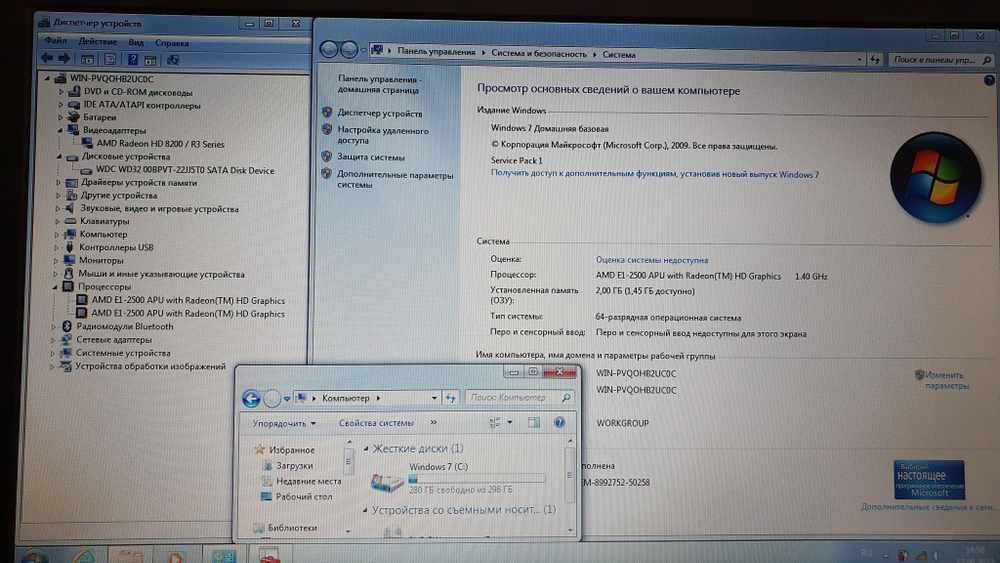Viewport: 1000px width, 563px height.
Task: Toggle preview pane icon in Explorer
Action: (534, 422)
